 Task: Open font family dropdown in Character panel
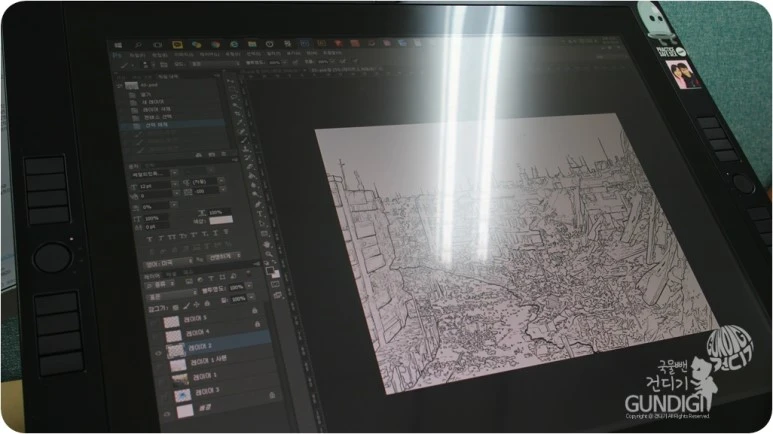175,173
